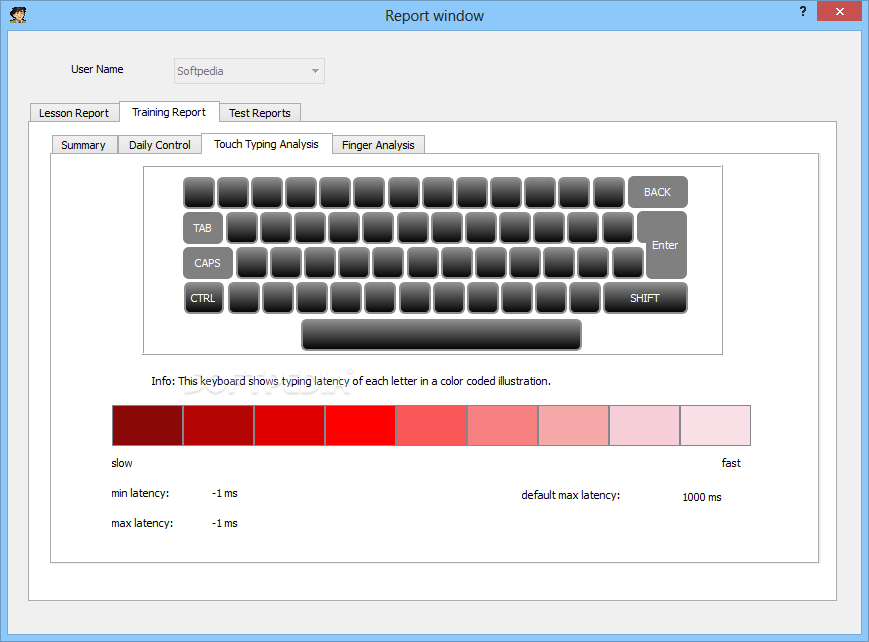Close the Report window
This screenshot has height=642, width=869.
coord(839,11)
